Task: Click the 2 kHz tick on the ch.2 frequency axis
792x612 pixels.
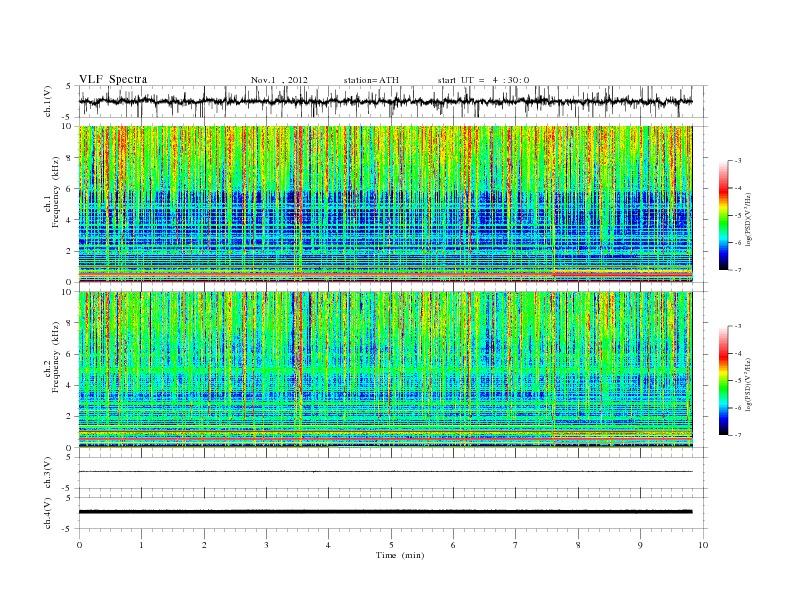Action: click(69, 416)
